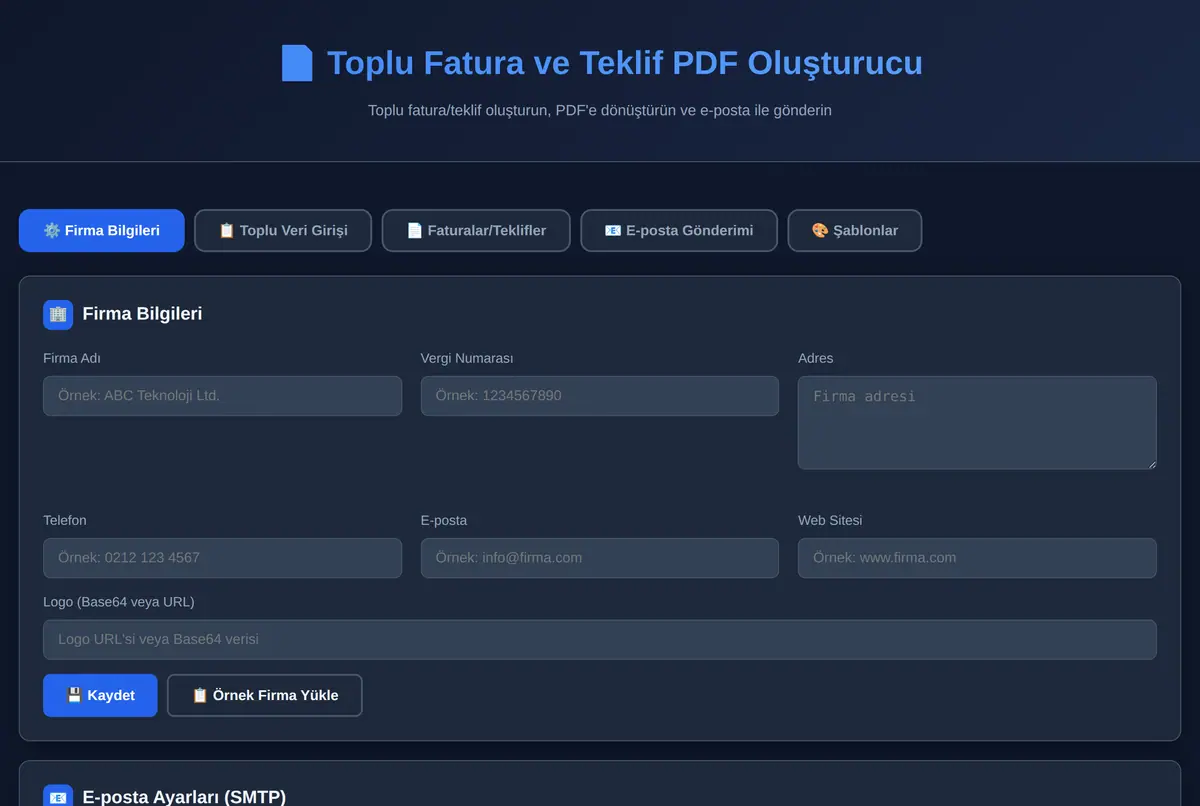Viewport: 1200px width, 806px height.
Task: Select the Adres text area
Action: (977, 423)
